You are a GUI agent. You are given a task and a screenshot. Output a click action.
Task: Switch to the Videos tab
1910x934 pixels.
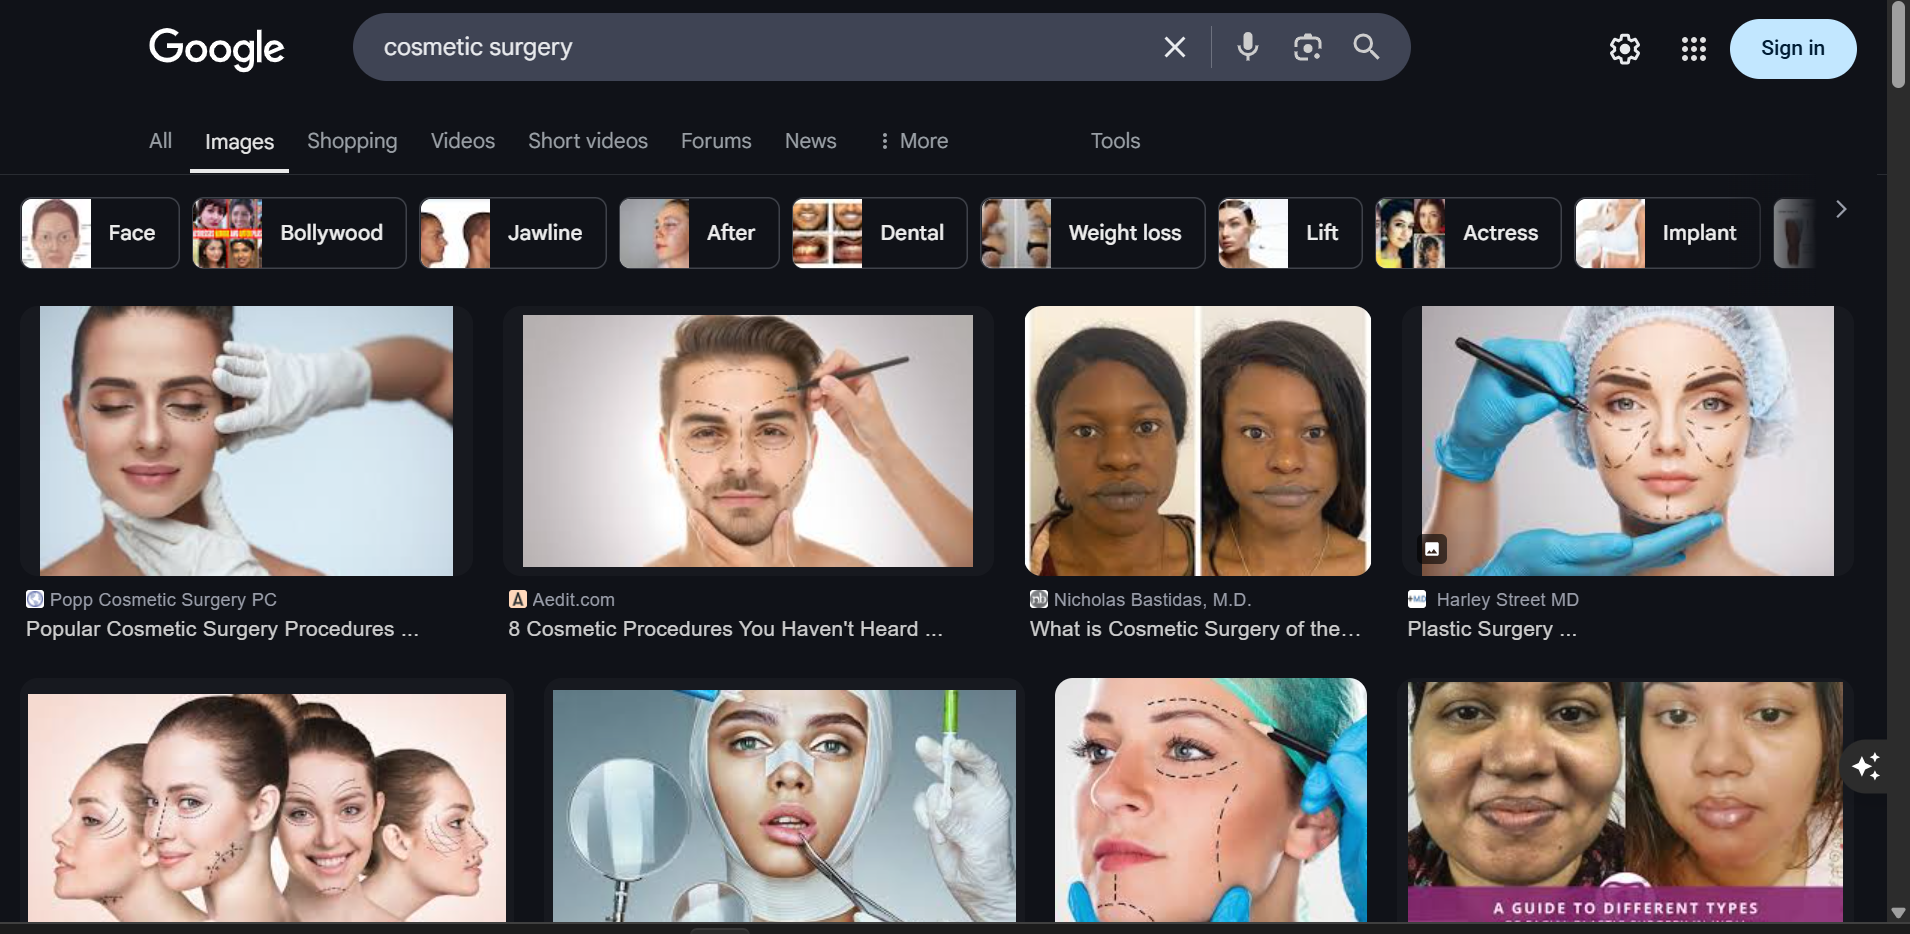pos(462,141)
